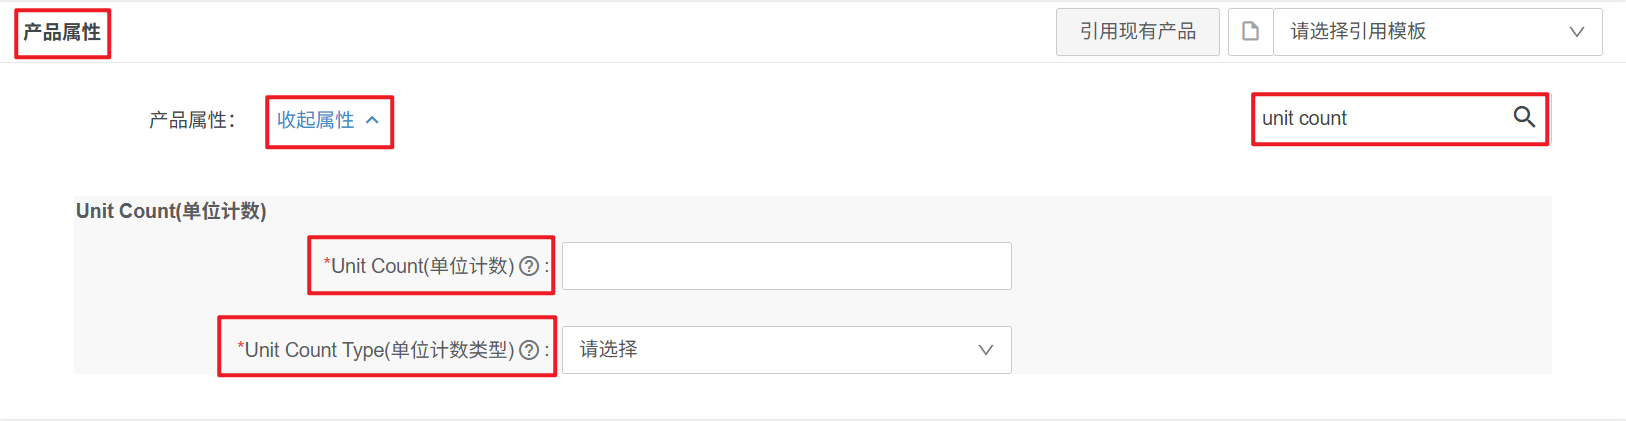The image size is (1626, 421).
Task: Focus the Unit Count(单位计数) text field
Action: click(x=786, y=266)
